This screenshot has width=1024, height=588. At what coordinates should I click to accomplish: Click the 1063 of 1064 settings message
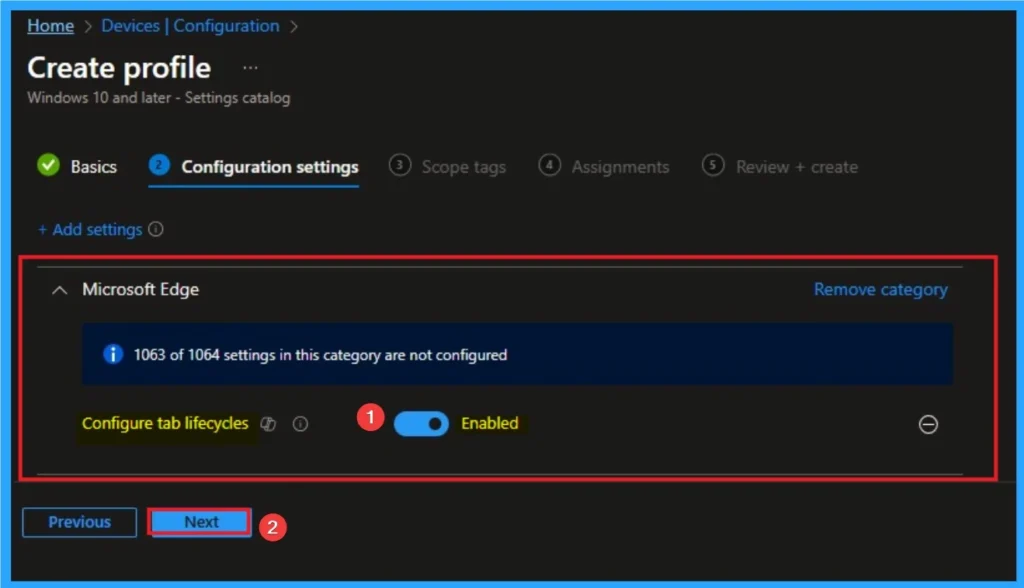(x=320, y=355)
